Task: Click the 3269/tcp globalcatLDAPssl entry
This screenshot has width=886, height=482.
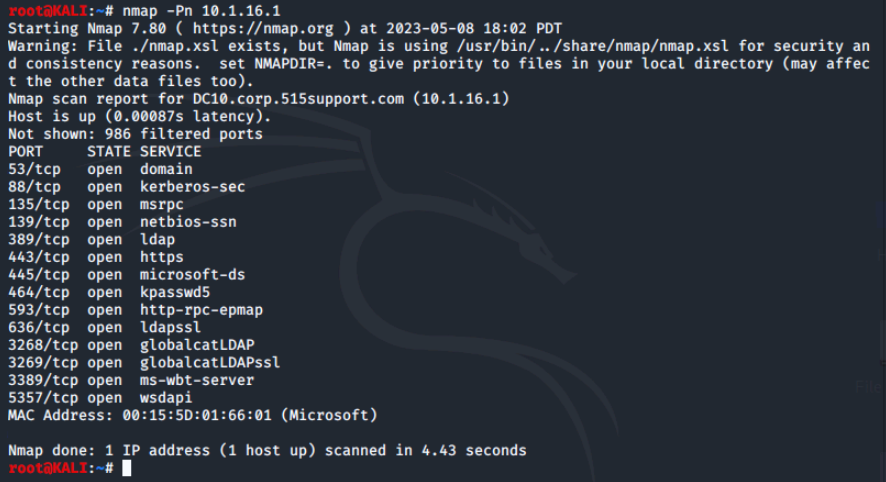Action: point(144,362)
